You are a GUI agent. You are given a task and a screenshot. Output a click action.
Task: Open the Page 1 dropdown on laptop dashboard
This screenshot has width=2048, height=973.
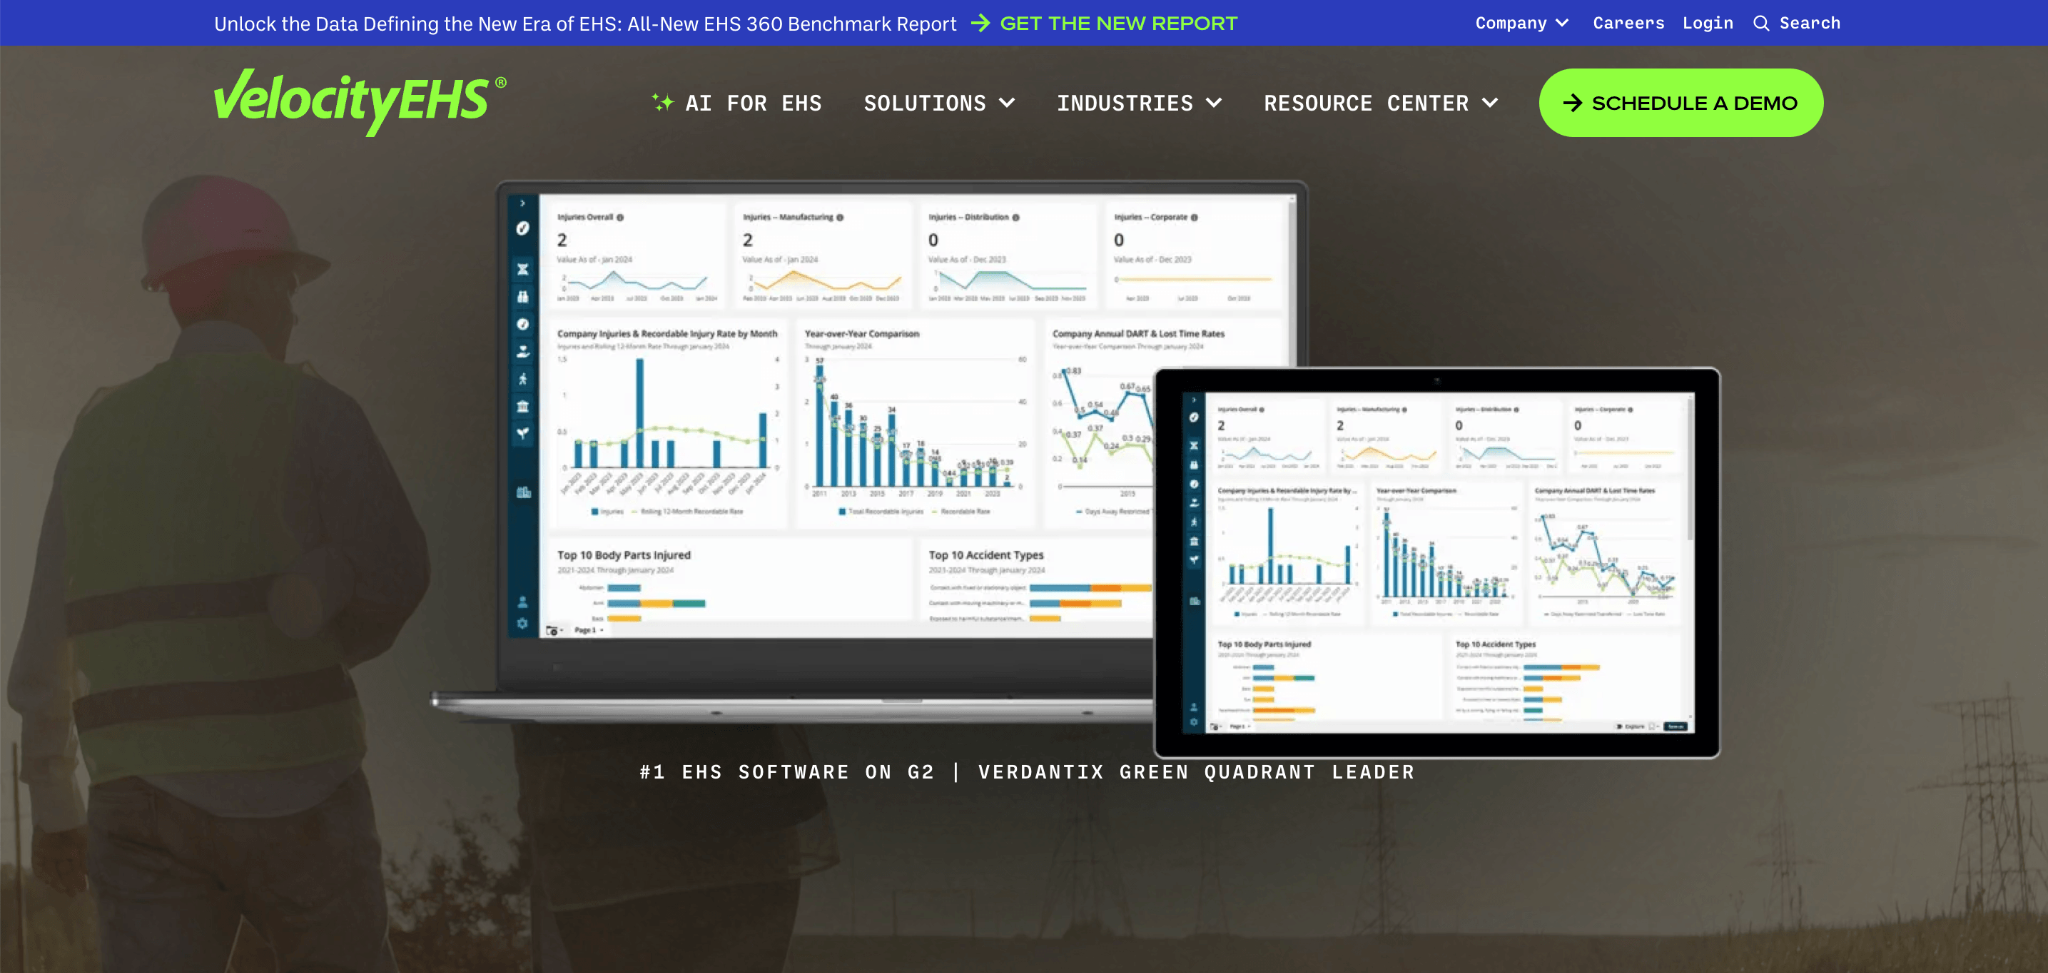589,631
